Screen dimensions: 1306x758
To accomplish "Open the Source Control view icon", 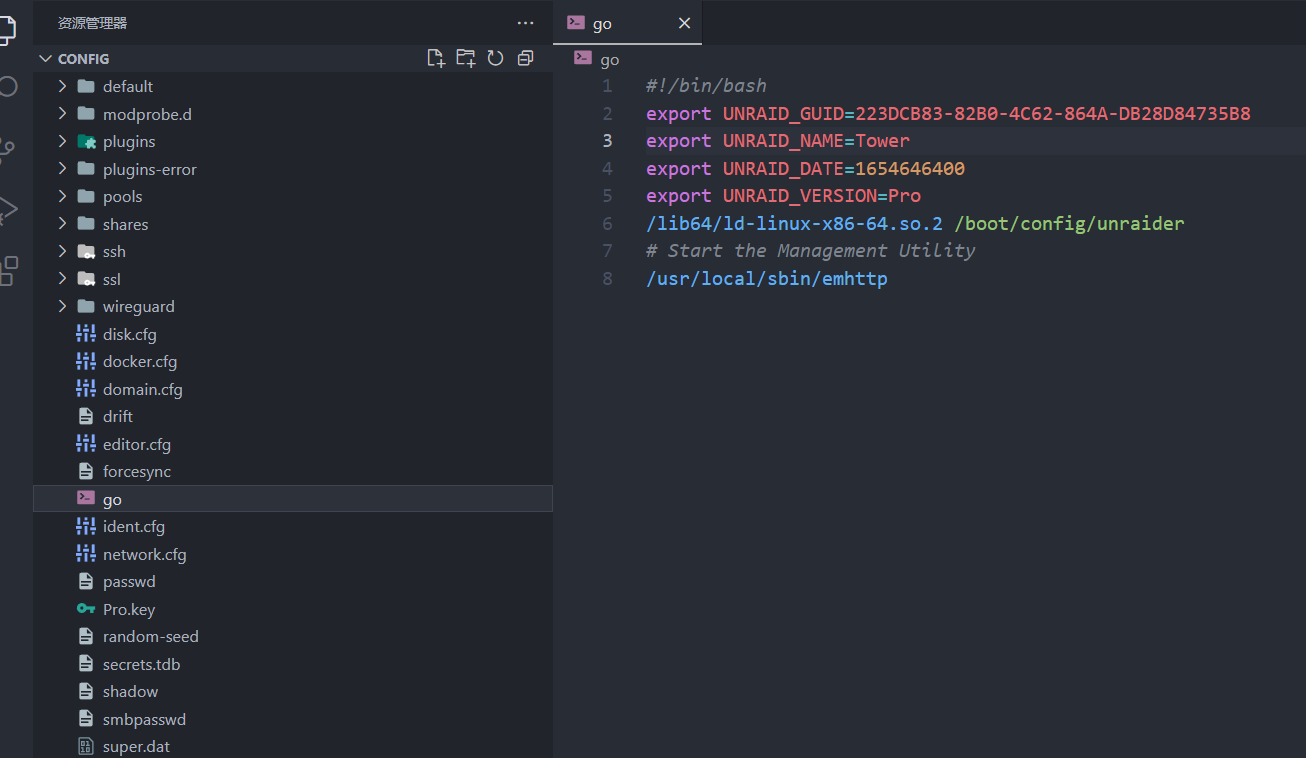I will (x=8, y=150).
